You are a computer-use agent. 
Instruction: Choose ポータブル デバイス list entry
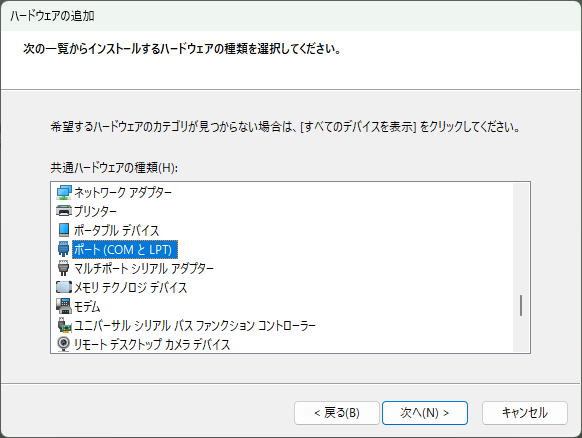[116, 230]
